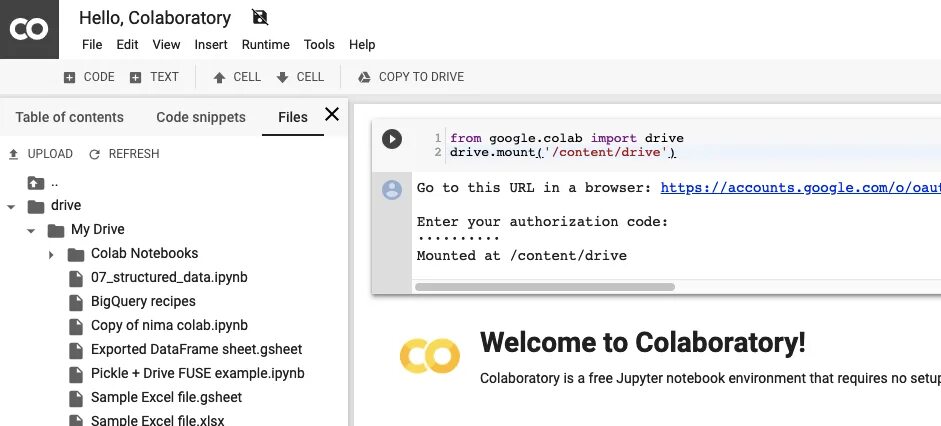
Task: Open the Insert menu
Action: pos(211,44)
